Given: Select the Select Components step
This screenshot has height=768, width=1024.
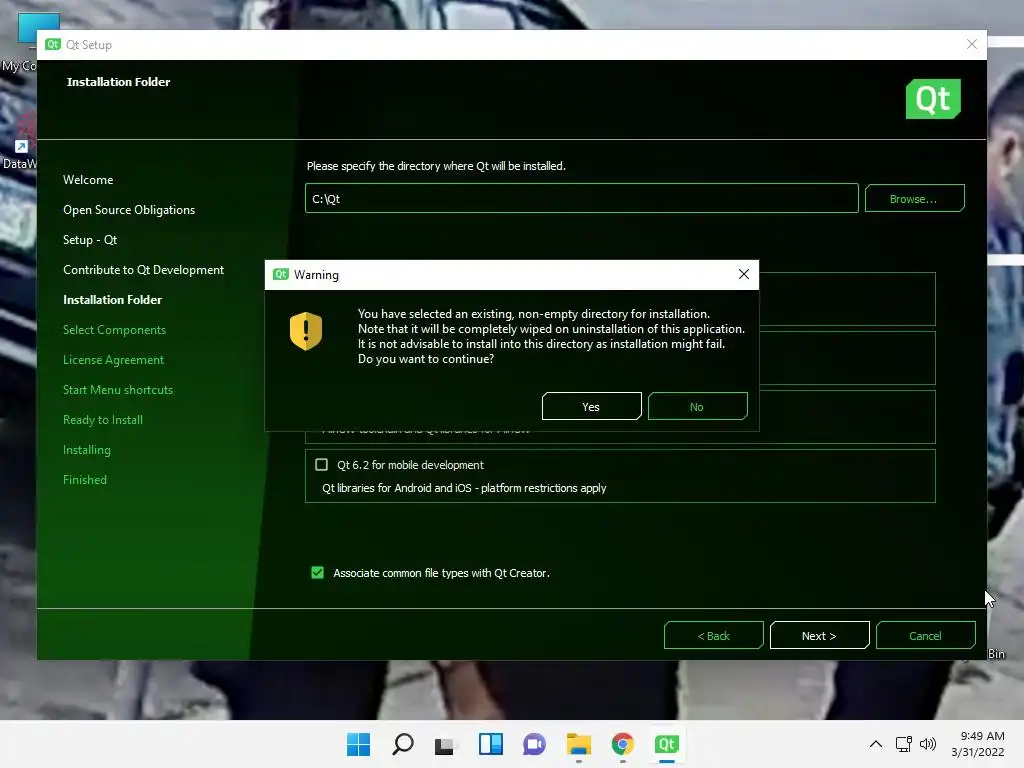Looking at the screenshot, I should (x=114, y=330).
